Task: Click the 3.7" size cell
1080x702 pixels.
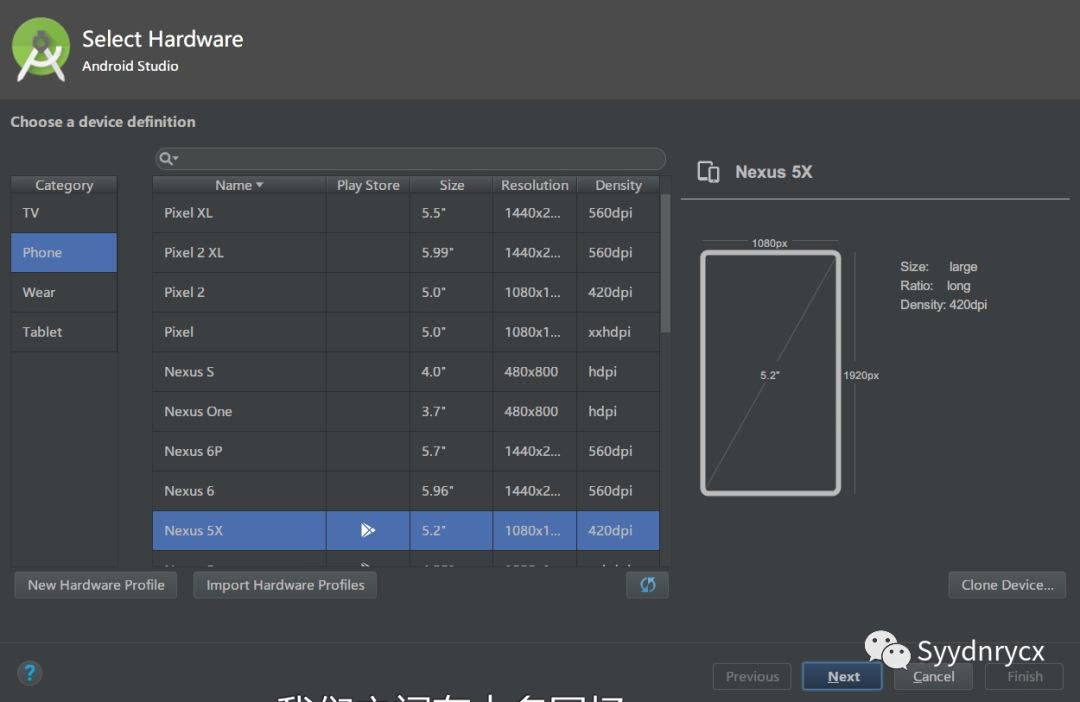Action: pyautogui.click(x=452, y=411)
